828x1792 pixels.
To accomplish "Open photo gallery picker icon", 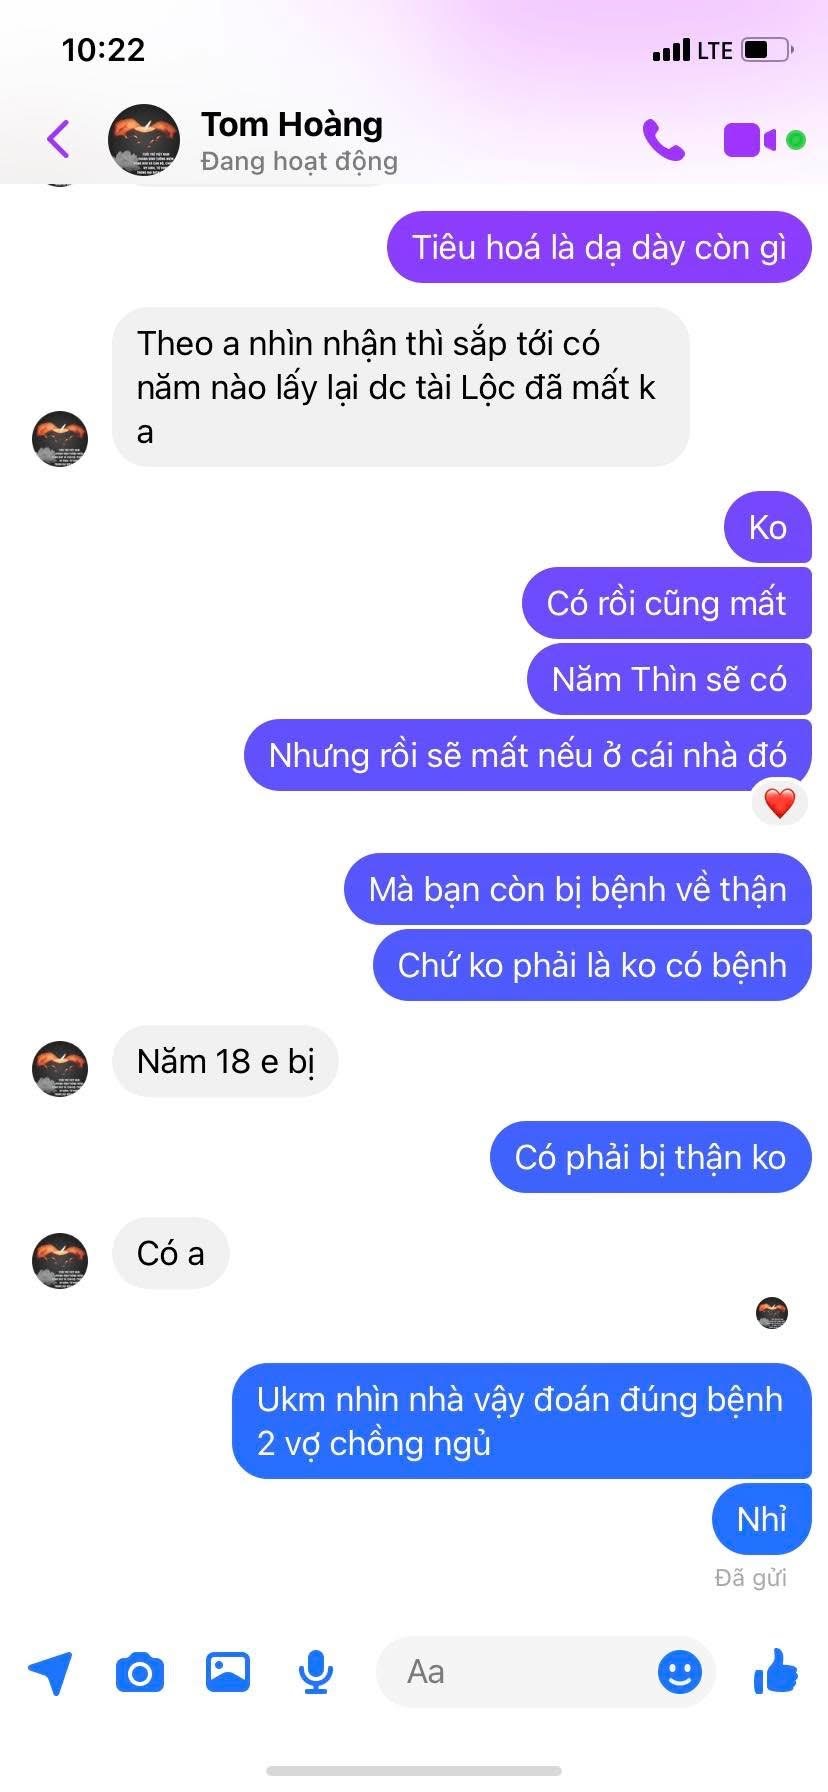I will coord(228,1671).
